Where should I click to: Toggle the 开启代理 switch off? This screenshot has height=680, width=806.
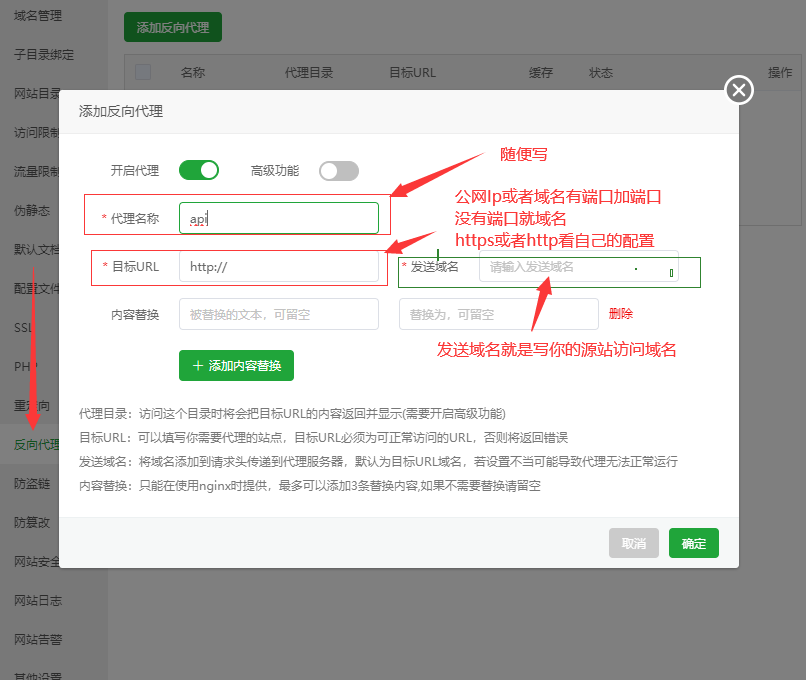[x=198, y=170]
